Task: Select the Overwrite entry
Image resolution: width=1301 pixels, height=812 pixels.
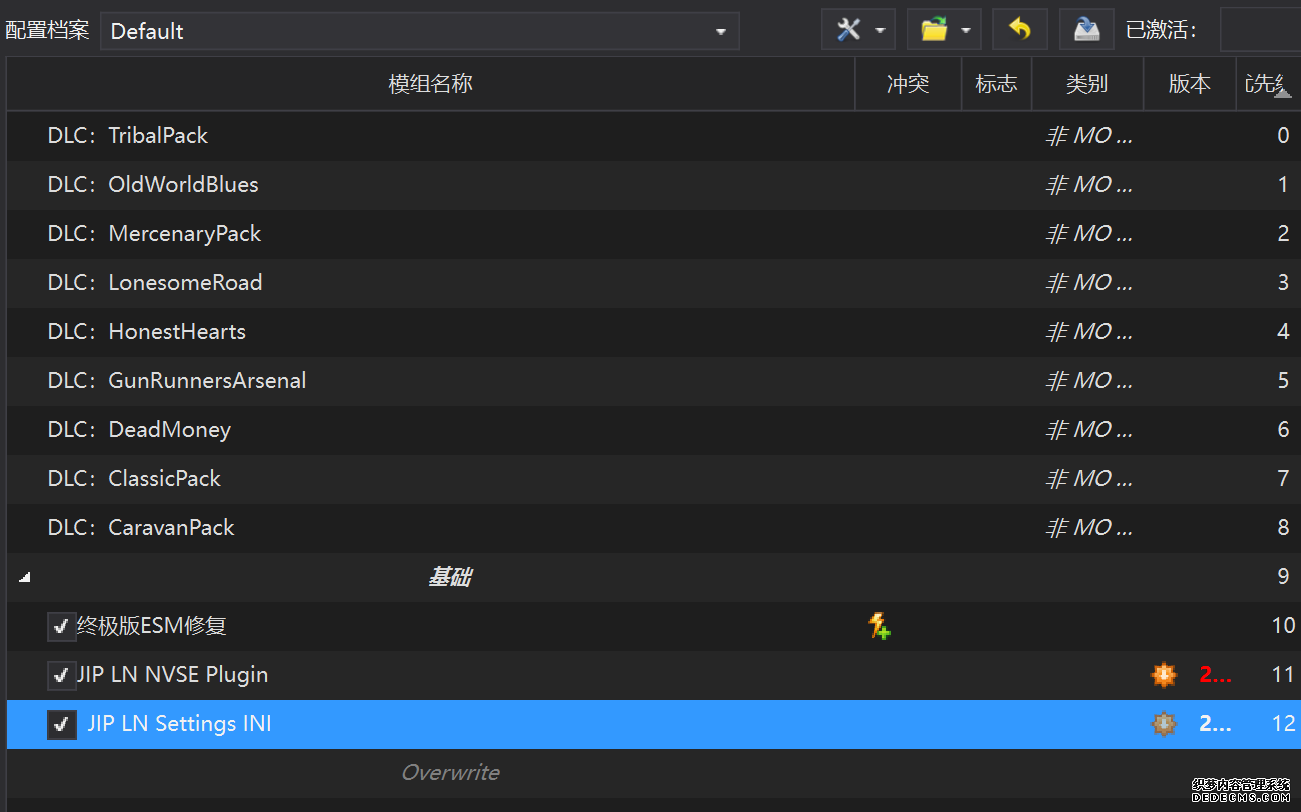Action: (450, 773)
